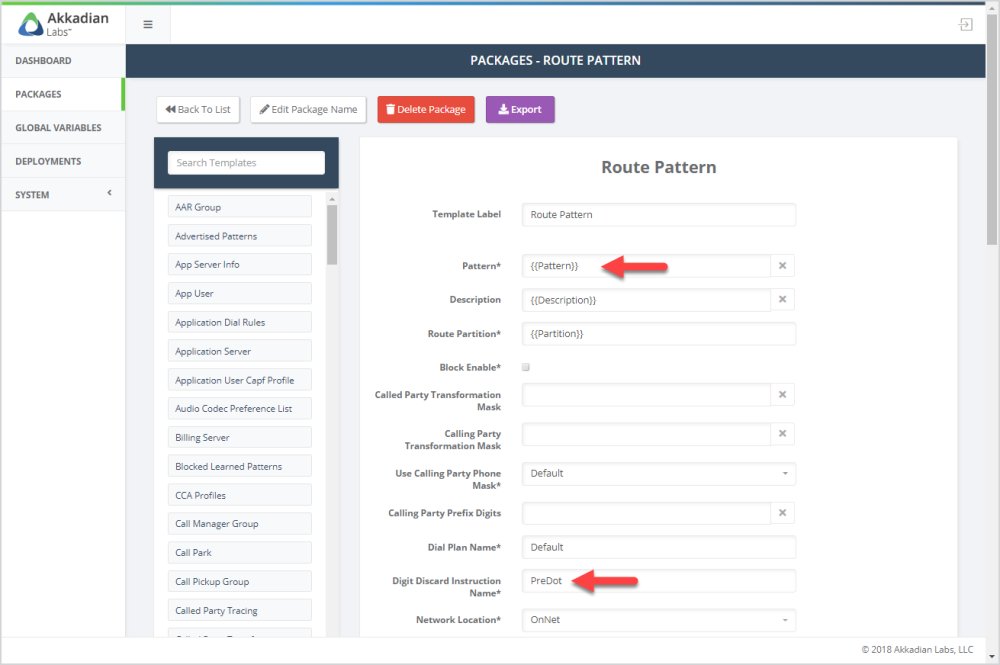Clear Called Party Transformation Mask field
The width and height of the screenshot is (1000, 665).
[783, 395]
